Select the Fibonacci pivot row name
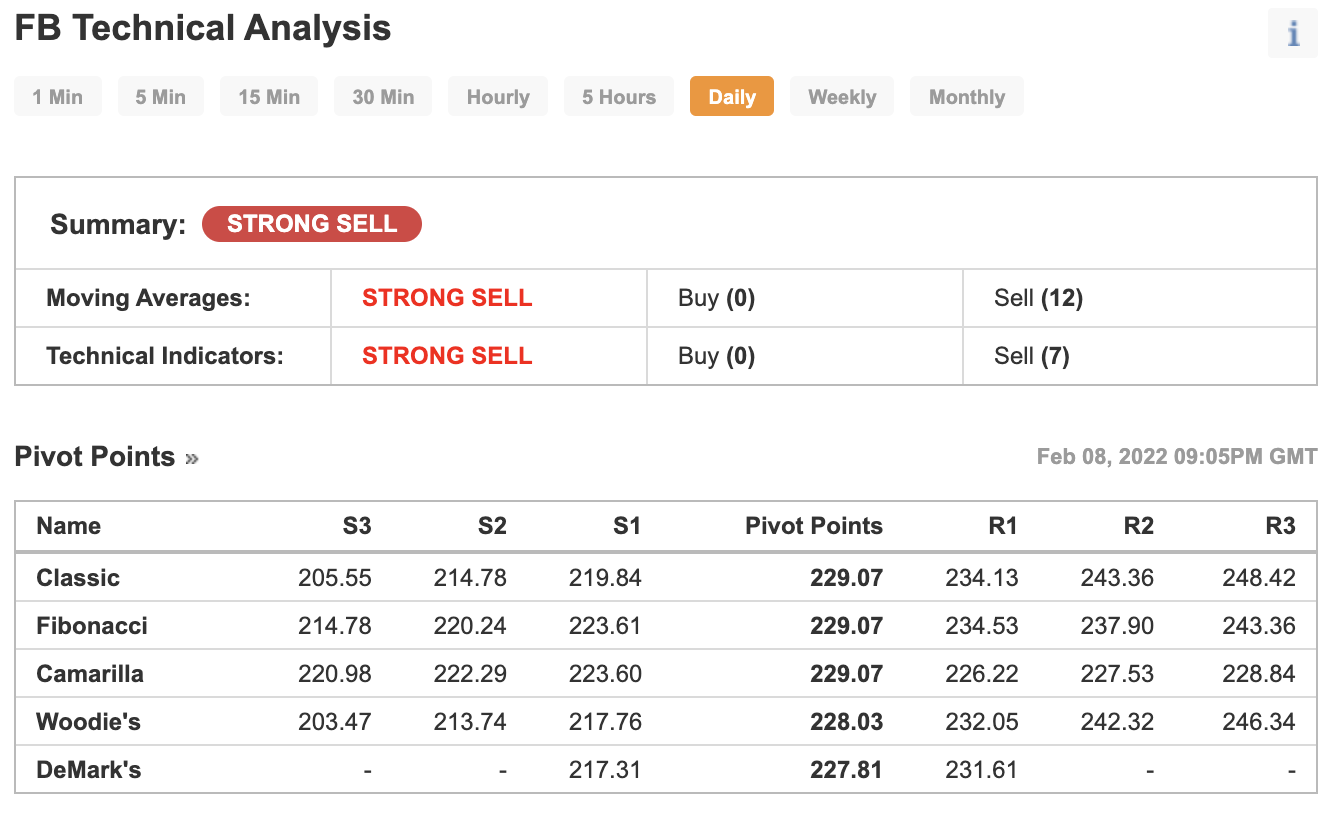This screenshot has height=816, width=1338. tap(92, 626)
